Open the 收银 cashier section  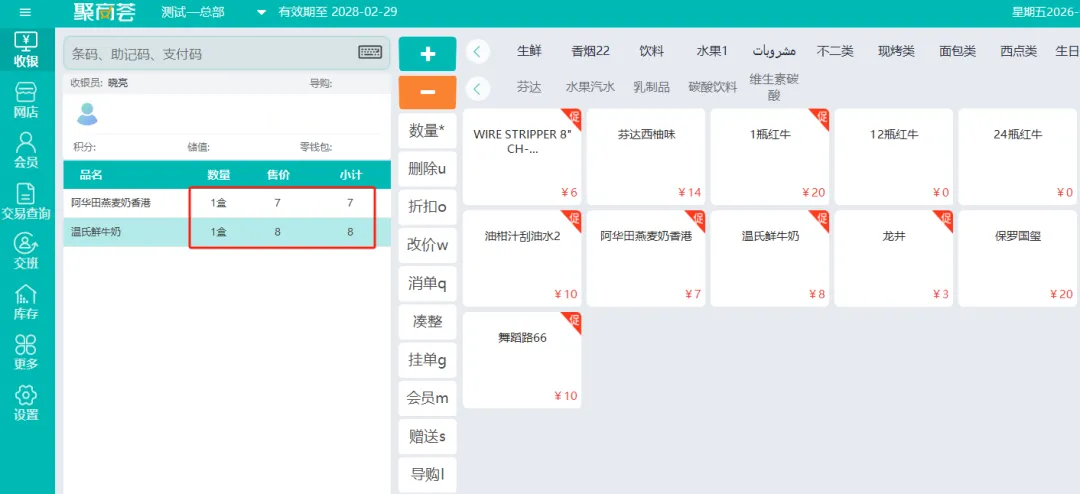pyautogui.click(x=26, y=50)
